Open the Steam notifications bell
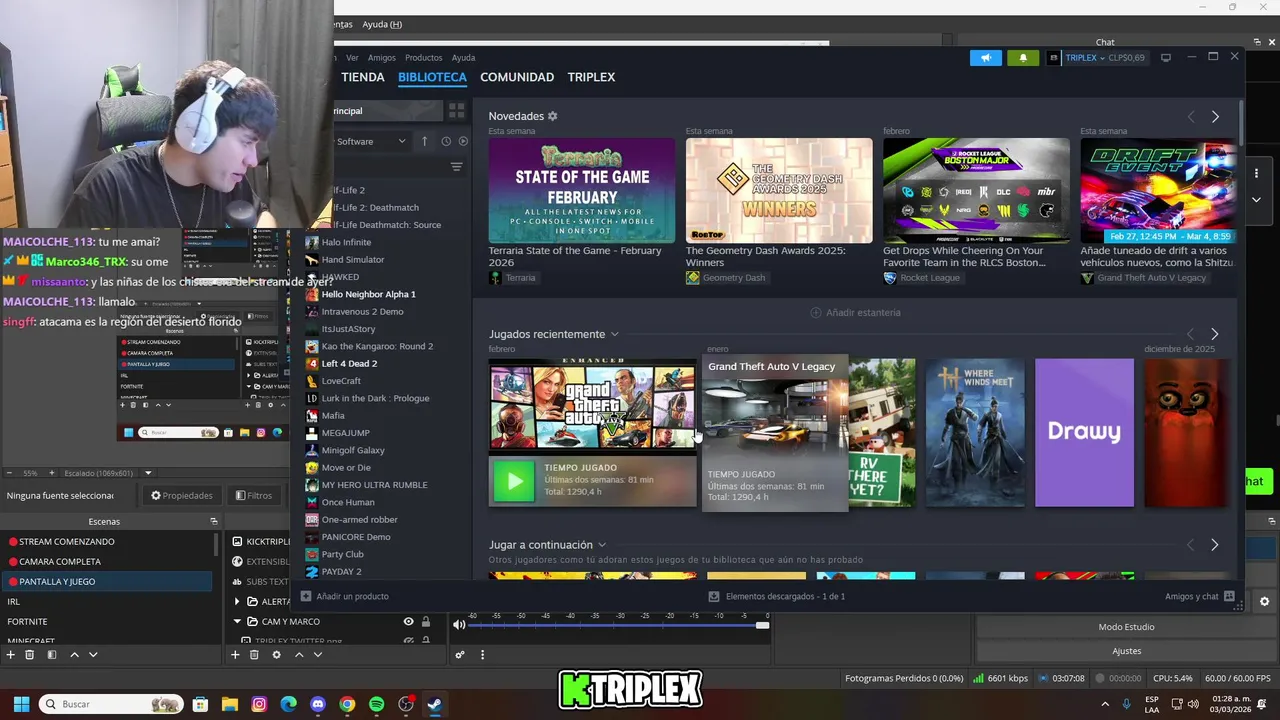The height and width of the screenshot is (720, 1280). (1022, 58)
